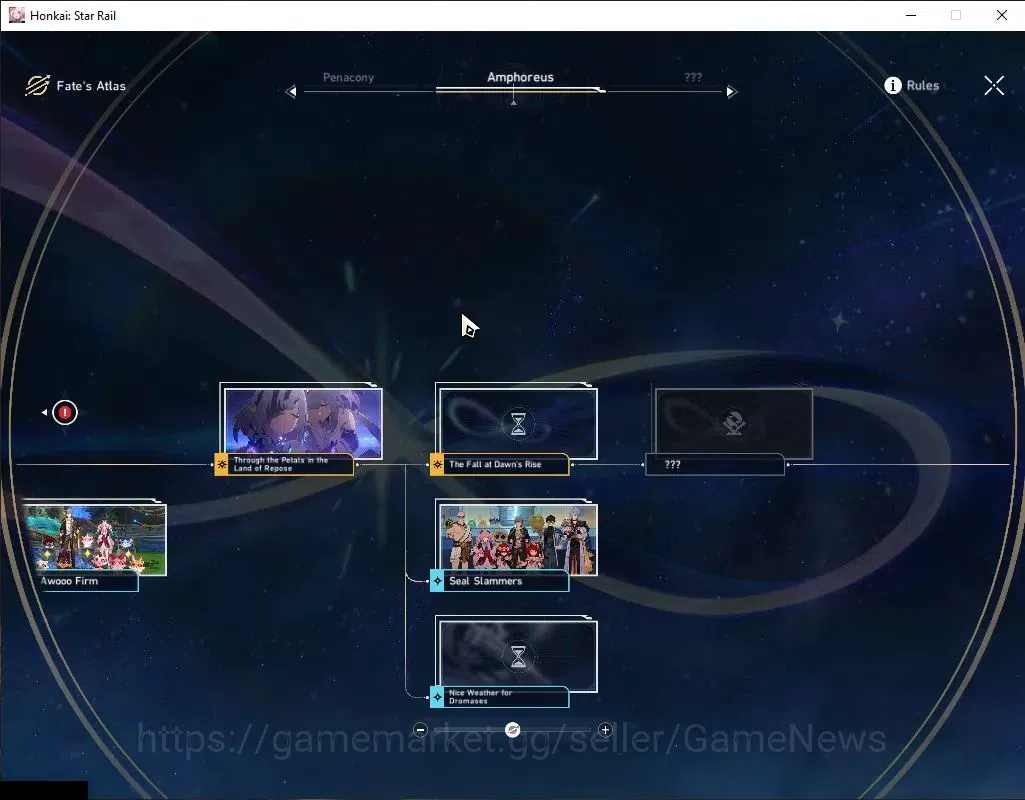Minimize the Honkai: Star Rail window
Viewport: 1025px width, 800px height.
click(911, 15)
